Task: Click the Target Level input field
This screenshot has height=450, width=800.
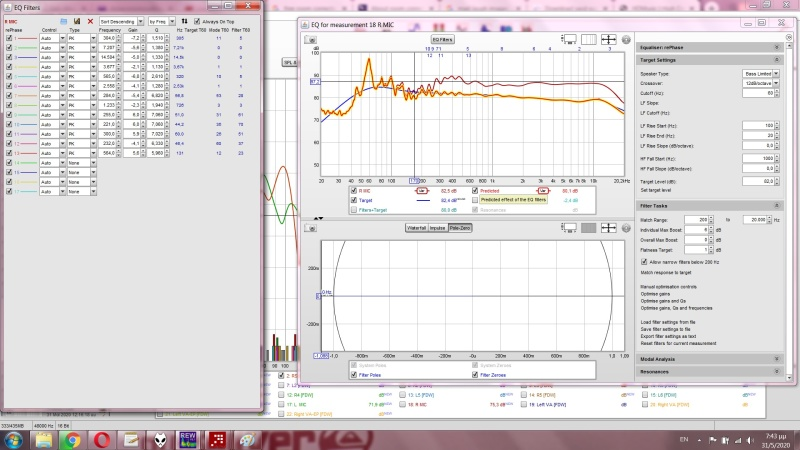Action: (758, 180)
